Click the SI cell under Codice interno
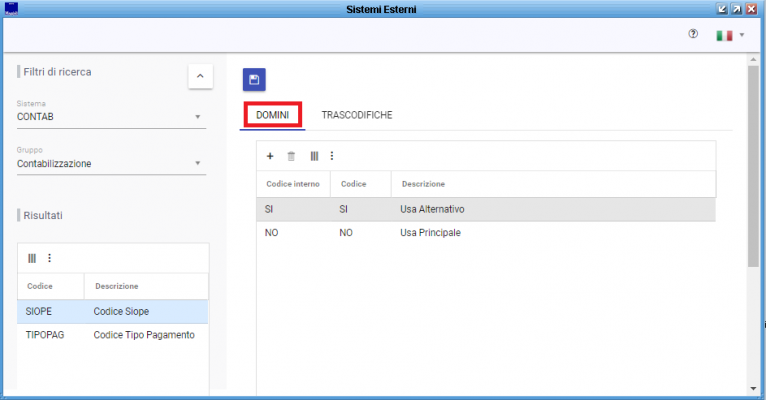The height and width of the screenshot is (400, 766). (269, 209)
